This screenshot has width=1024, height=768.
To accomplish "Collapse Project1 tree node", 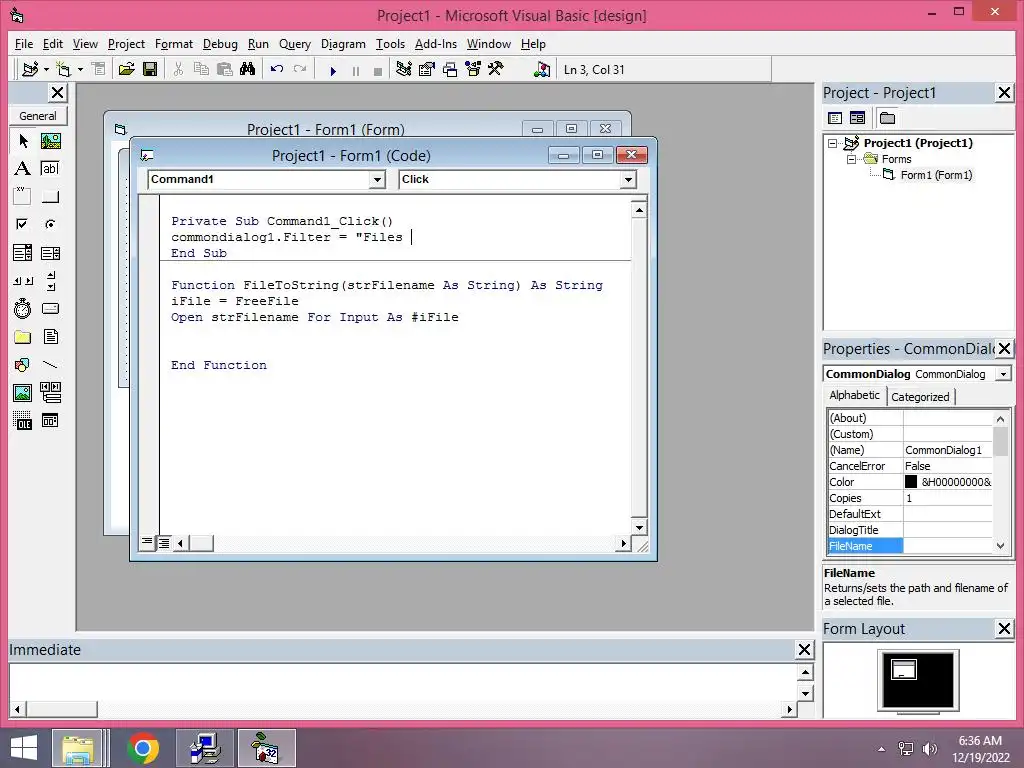I will tap(833, 143).
